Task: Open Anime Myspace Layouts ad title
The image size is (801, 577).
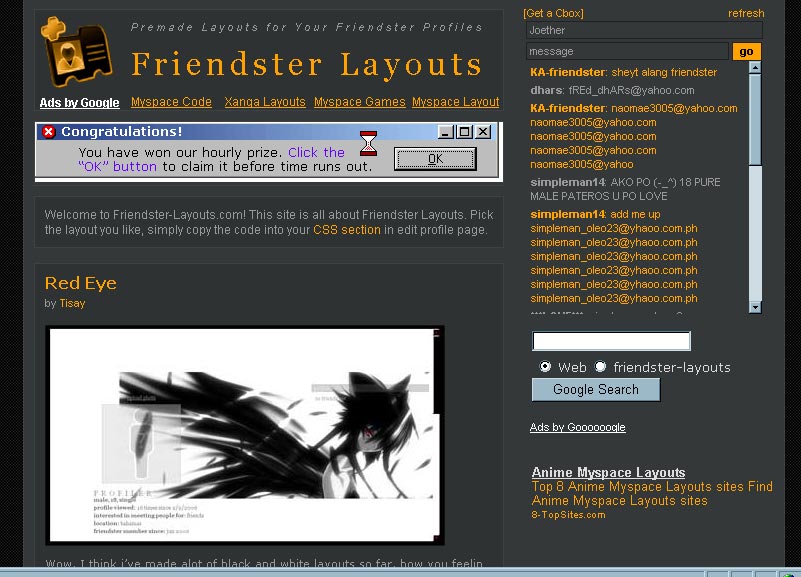Action: click(608, 472)
